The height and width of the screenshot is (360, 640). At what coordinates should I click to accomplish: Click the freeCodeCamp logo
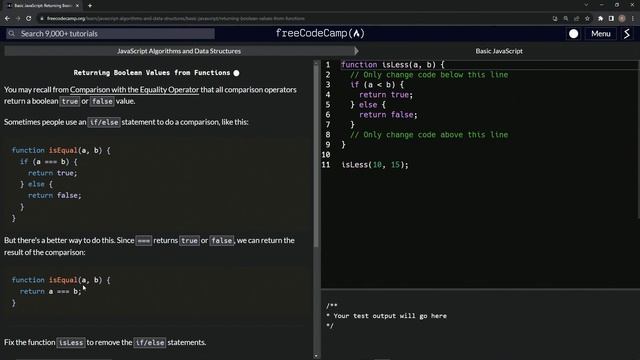(x=320, y=33)
